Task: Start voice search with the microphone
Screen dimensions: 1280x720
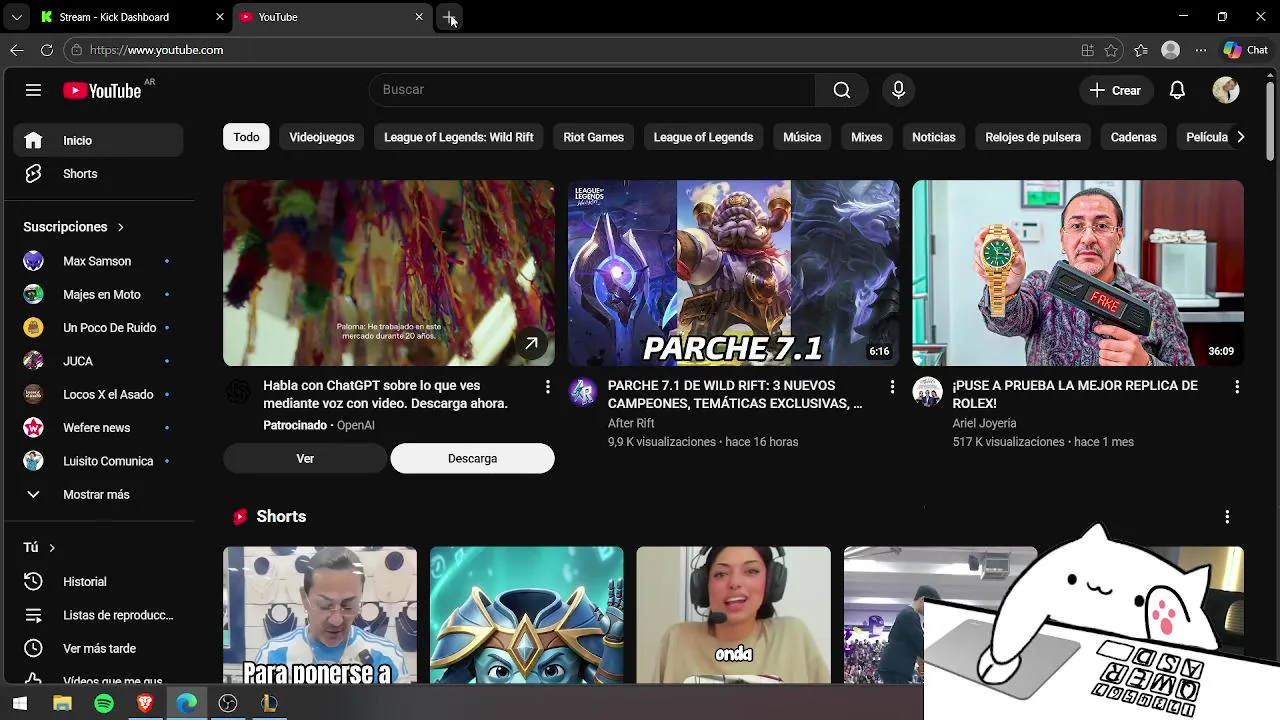Action: tap(898, 90)
